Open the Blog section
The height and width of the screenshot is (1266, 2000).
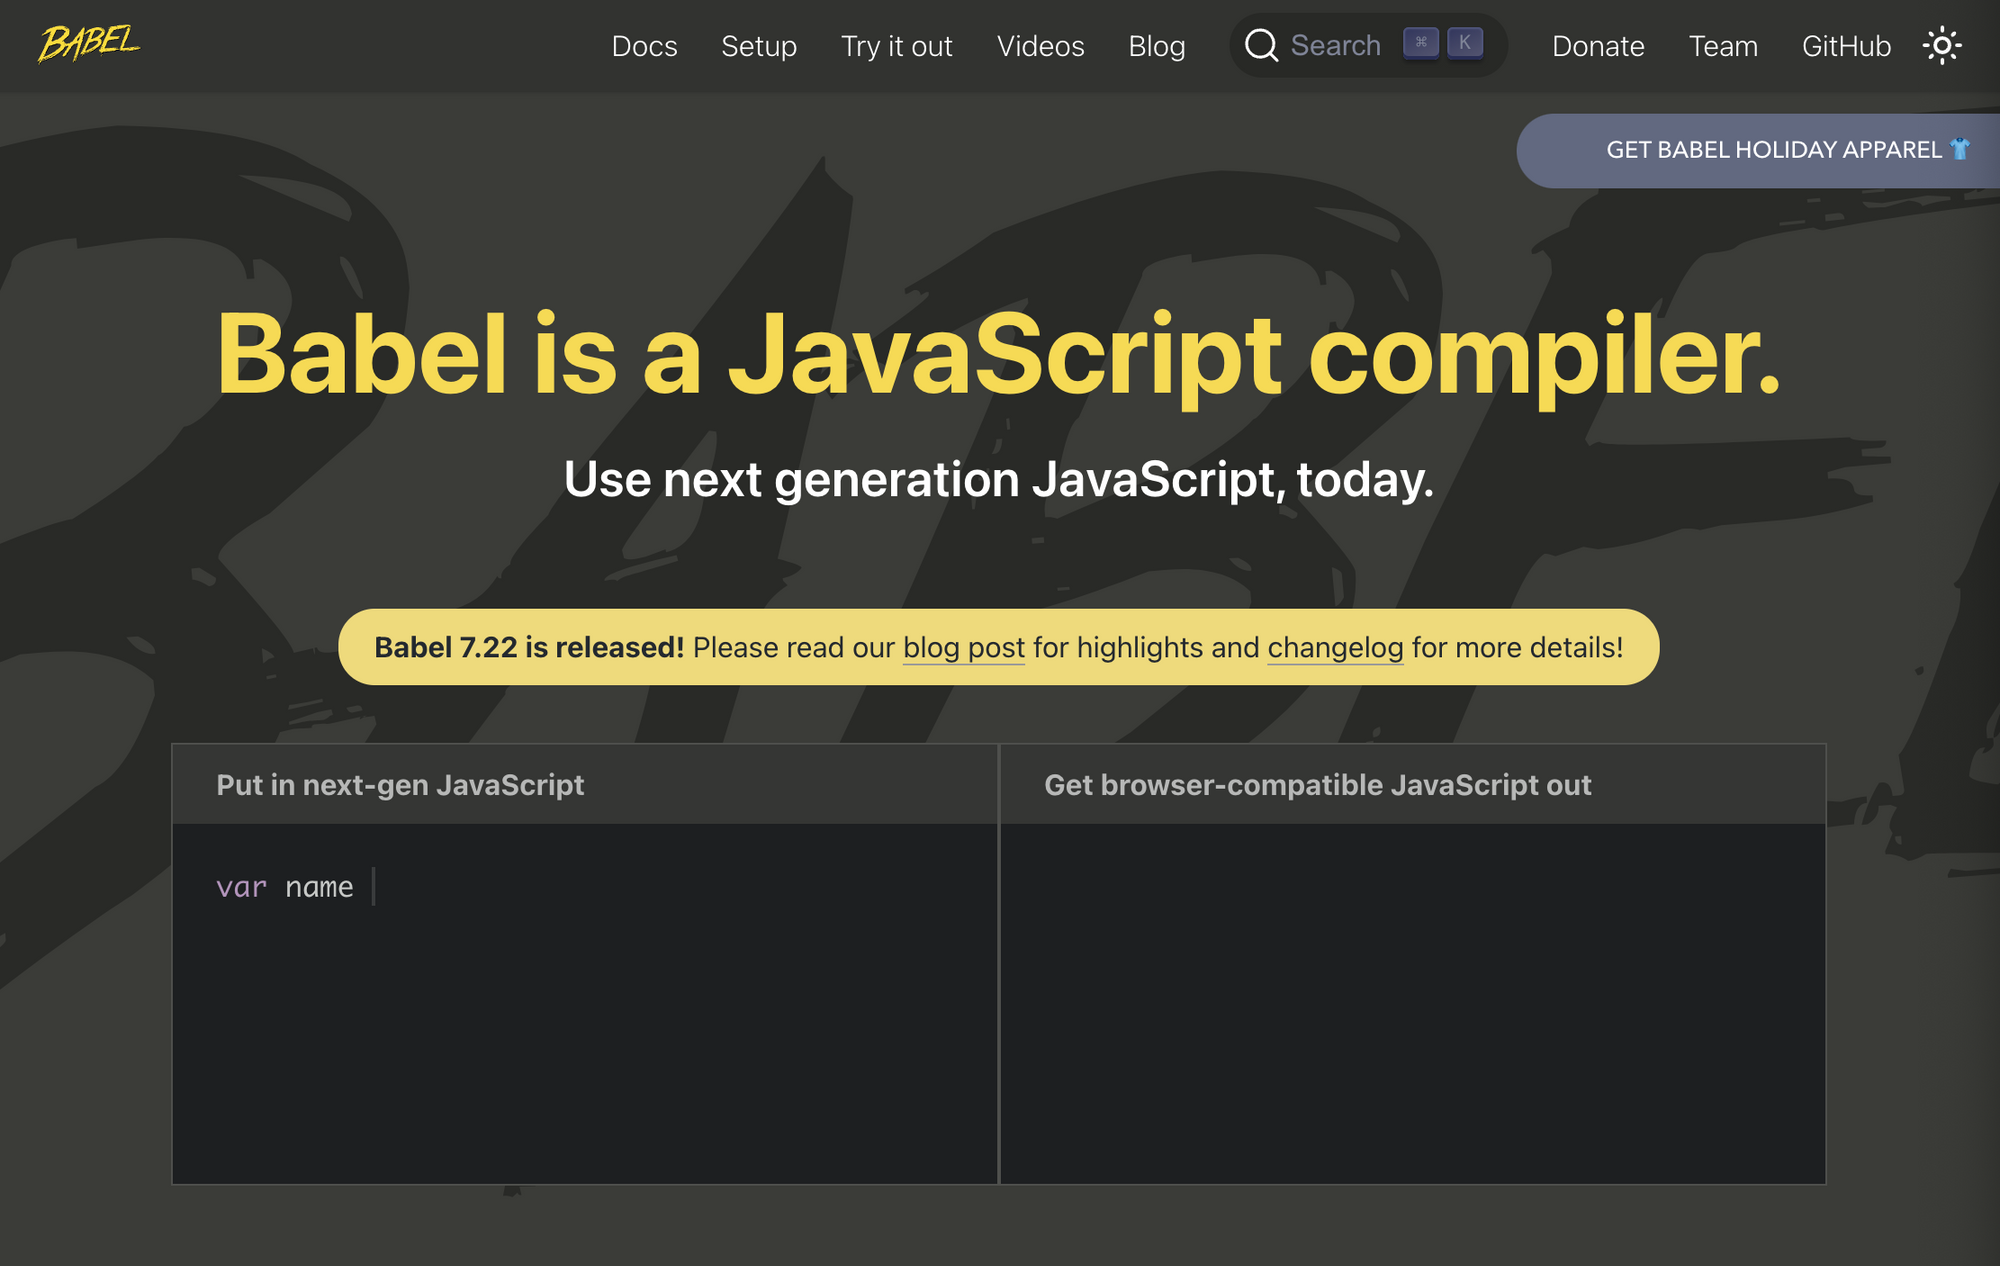pos(1156,46)
